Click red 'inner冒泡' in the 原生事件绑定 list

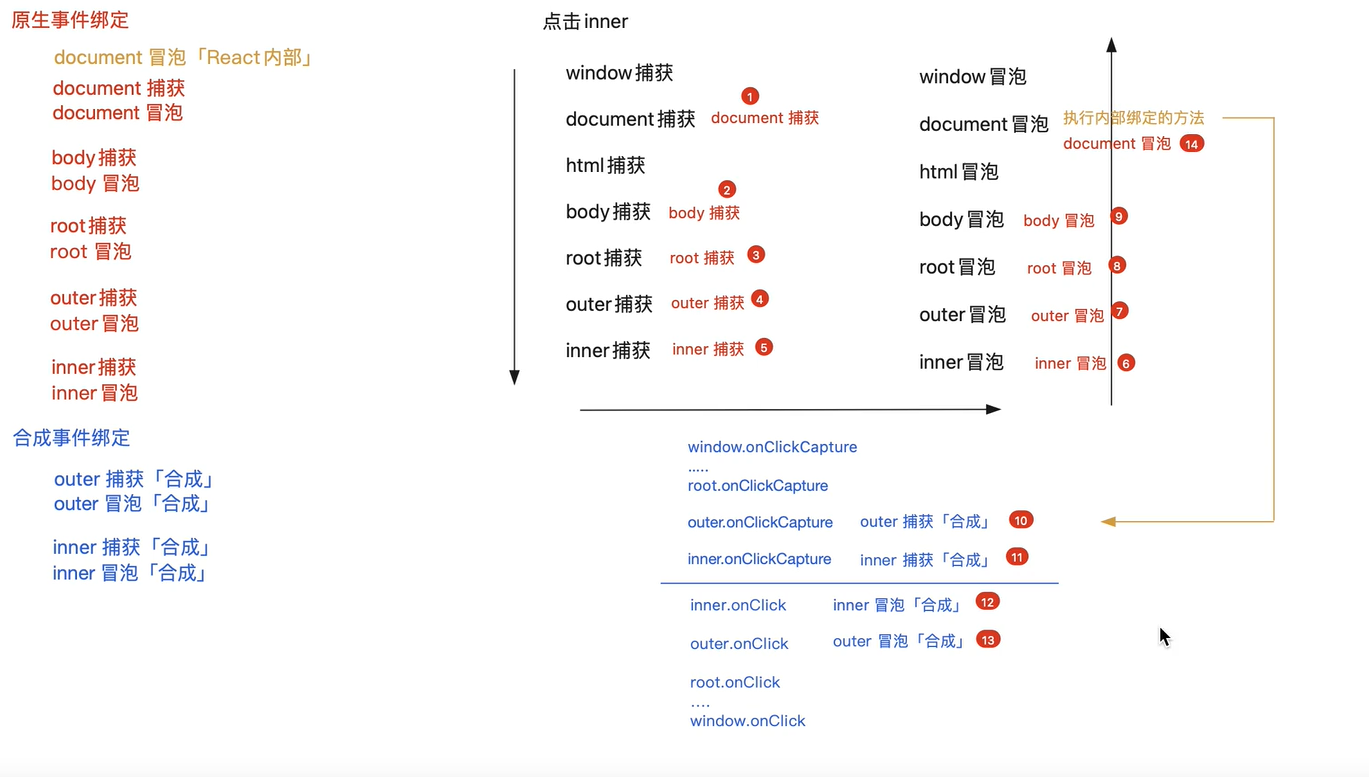coord(95,393)
